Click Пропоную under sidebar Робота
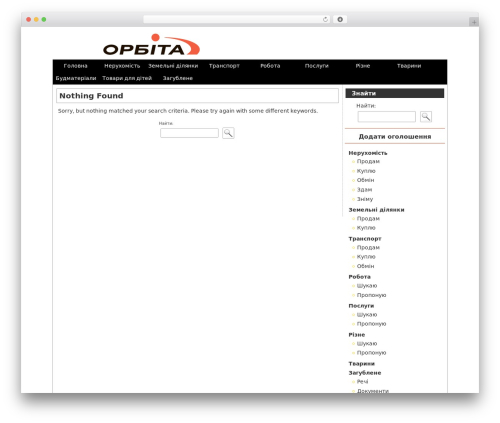Screen dimensions: 500x423 [371, 295]
